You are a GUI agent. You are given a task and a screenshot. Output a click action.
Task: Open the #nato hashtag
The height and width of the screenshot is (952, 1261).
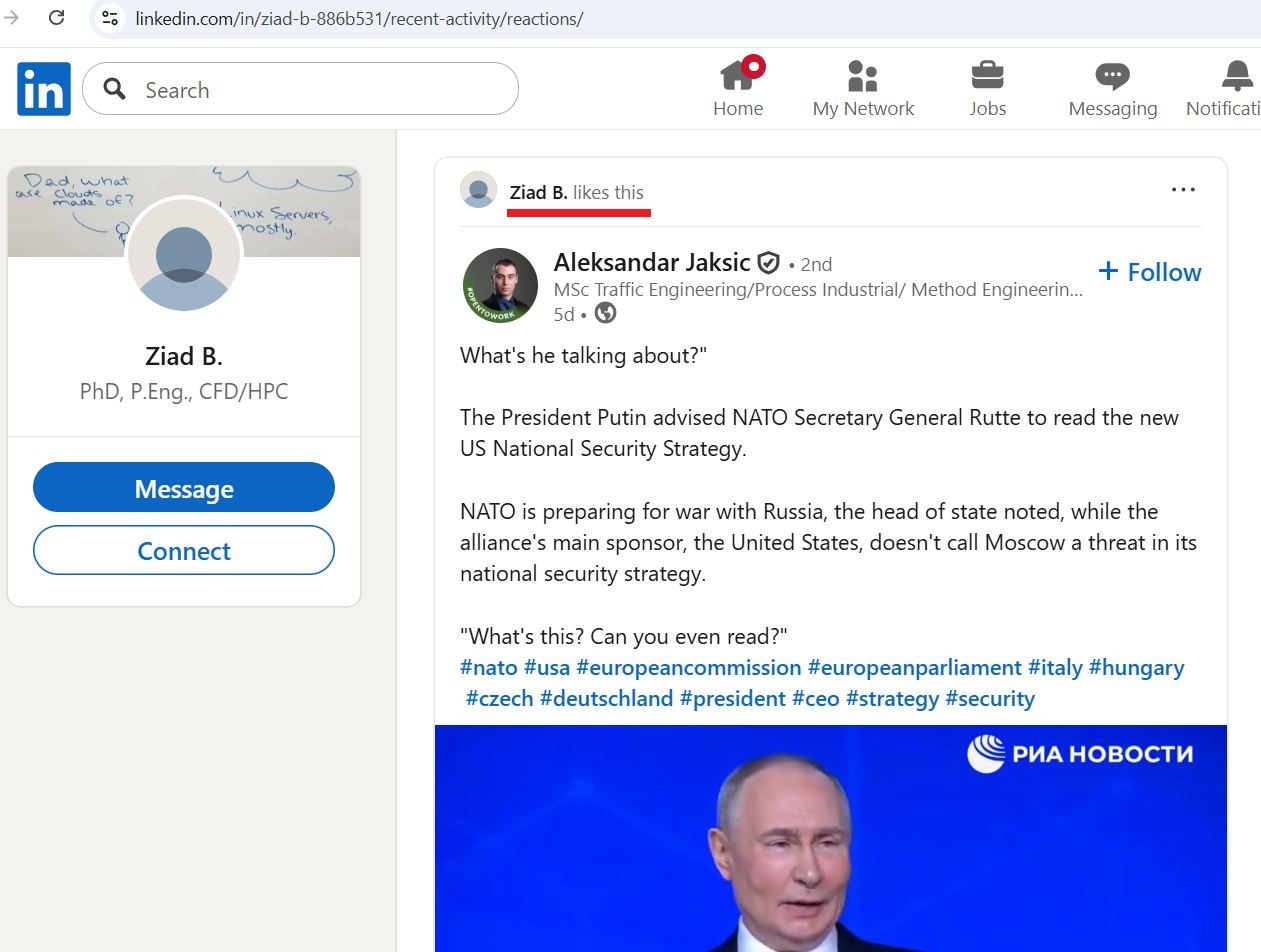(x=488, y=667)
